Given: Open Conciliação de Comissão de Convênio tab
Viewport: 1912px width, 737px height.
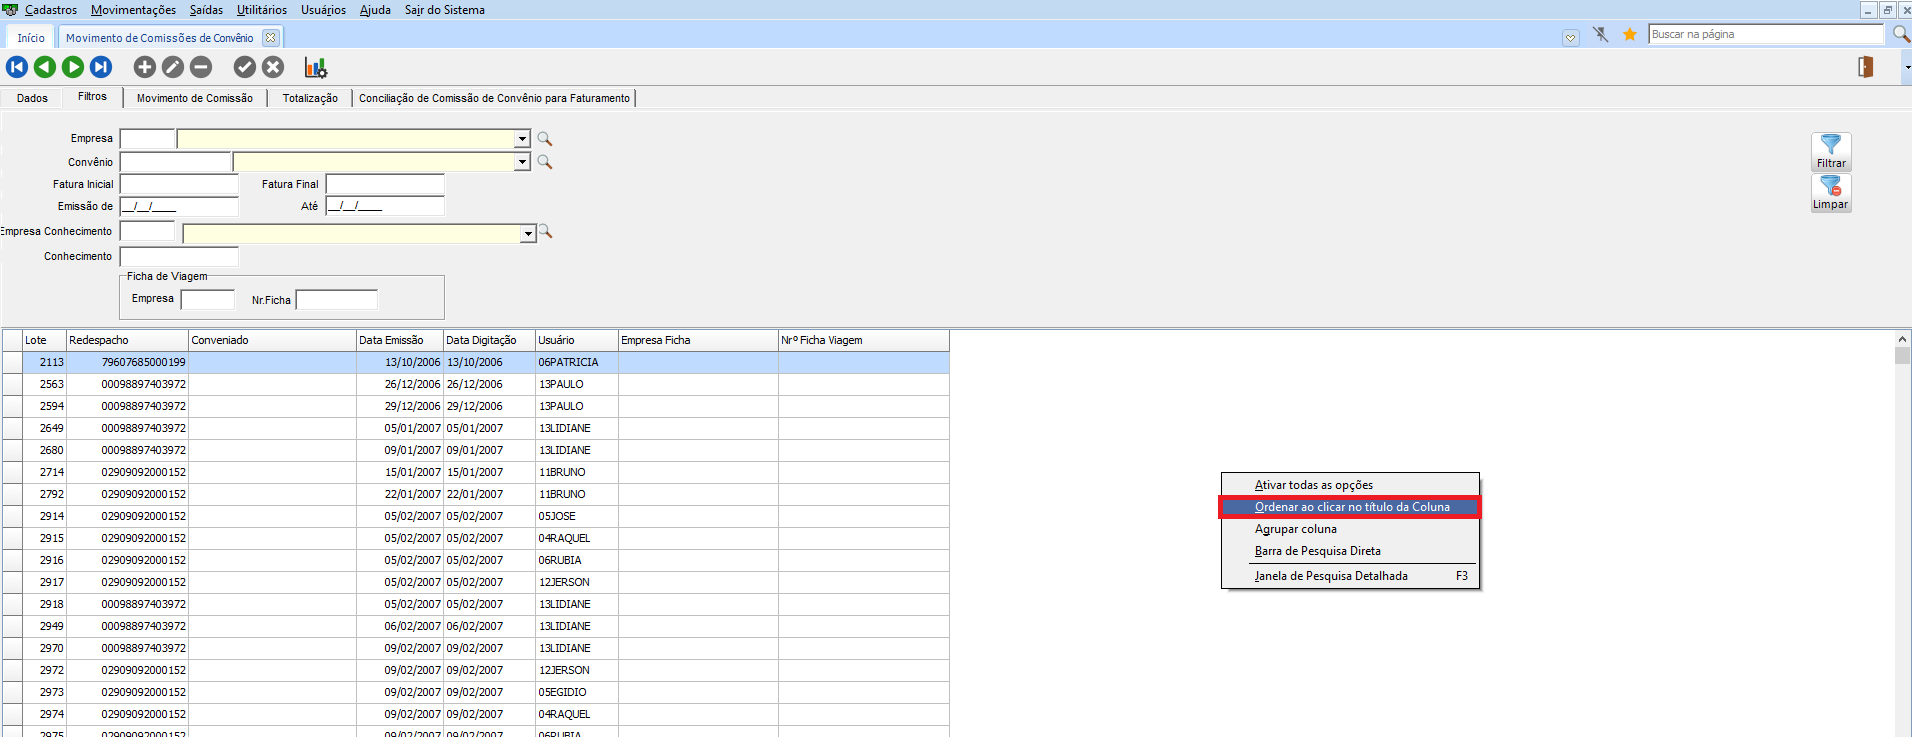Looking at the screenshot, I should click(x=494, y=98).
